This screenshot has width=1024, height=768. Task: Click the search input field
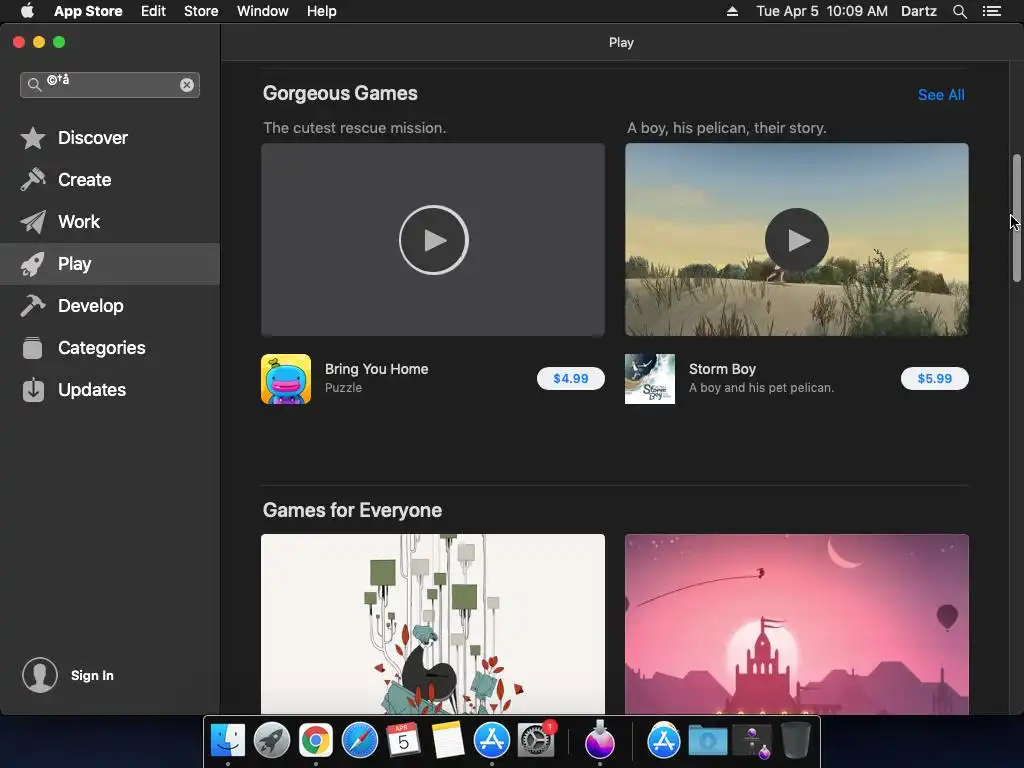(x=110, y=85)
